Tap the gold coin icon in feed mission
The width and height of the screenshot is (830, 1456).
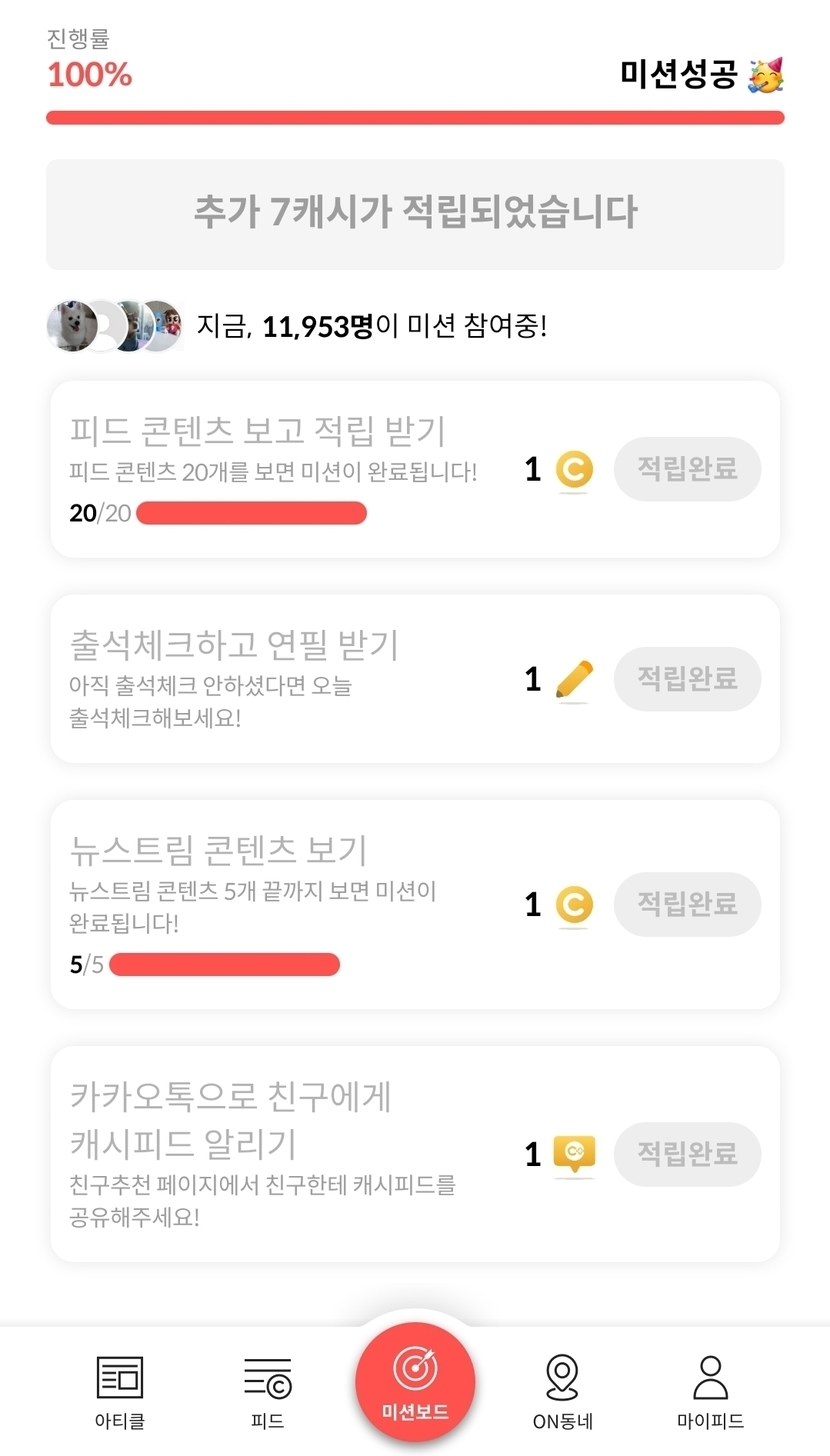pyautogui.click(x=574, y=470)
